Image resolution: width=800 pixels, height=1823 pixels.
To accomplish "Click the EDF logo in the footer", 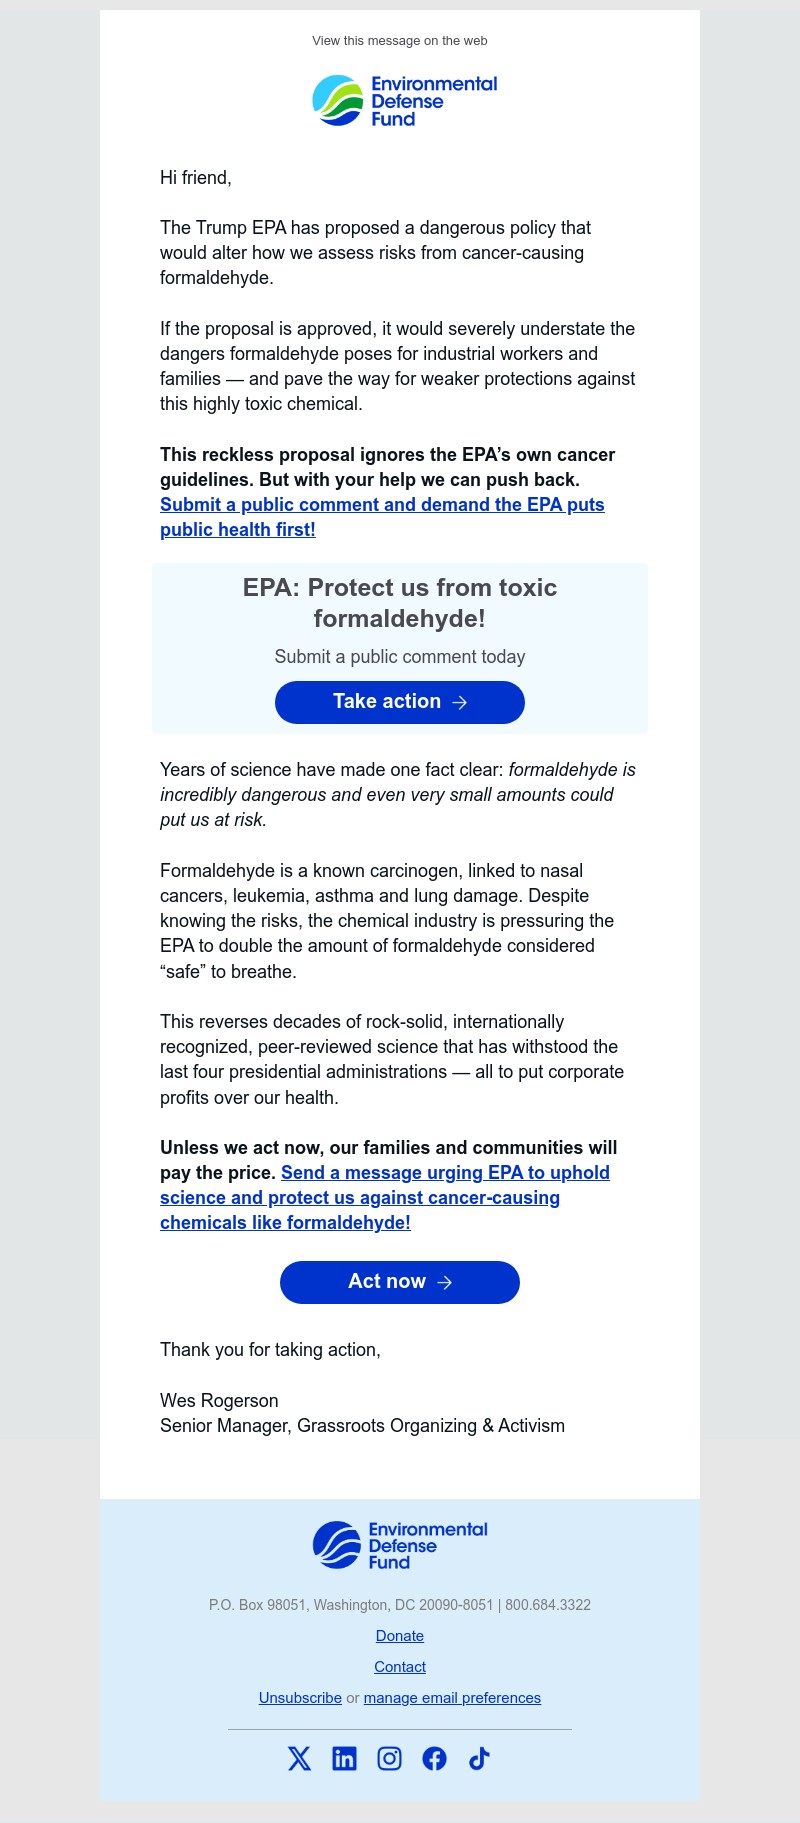I will [x=400, y=1542].
